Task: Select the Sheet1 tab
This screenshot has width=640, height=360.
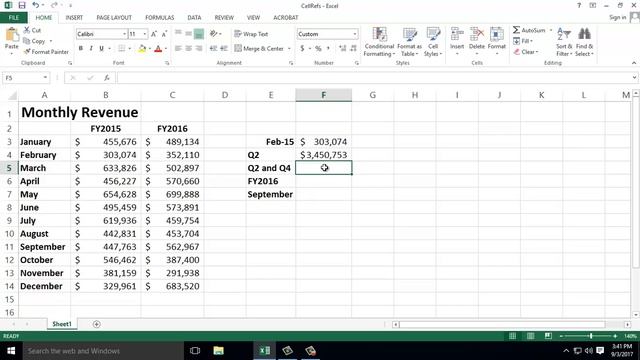Action: (x=62, y=324)
